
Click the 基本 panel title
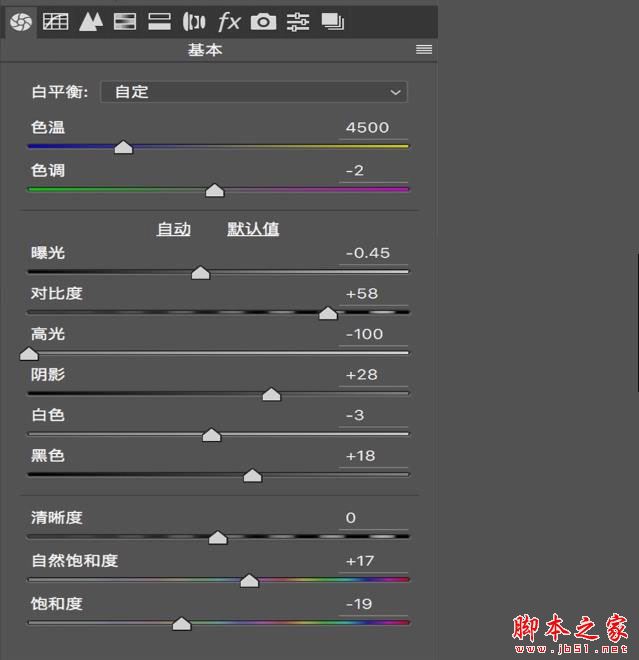(205, 50)
